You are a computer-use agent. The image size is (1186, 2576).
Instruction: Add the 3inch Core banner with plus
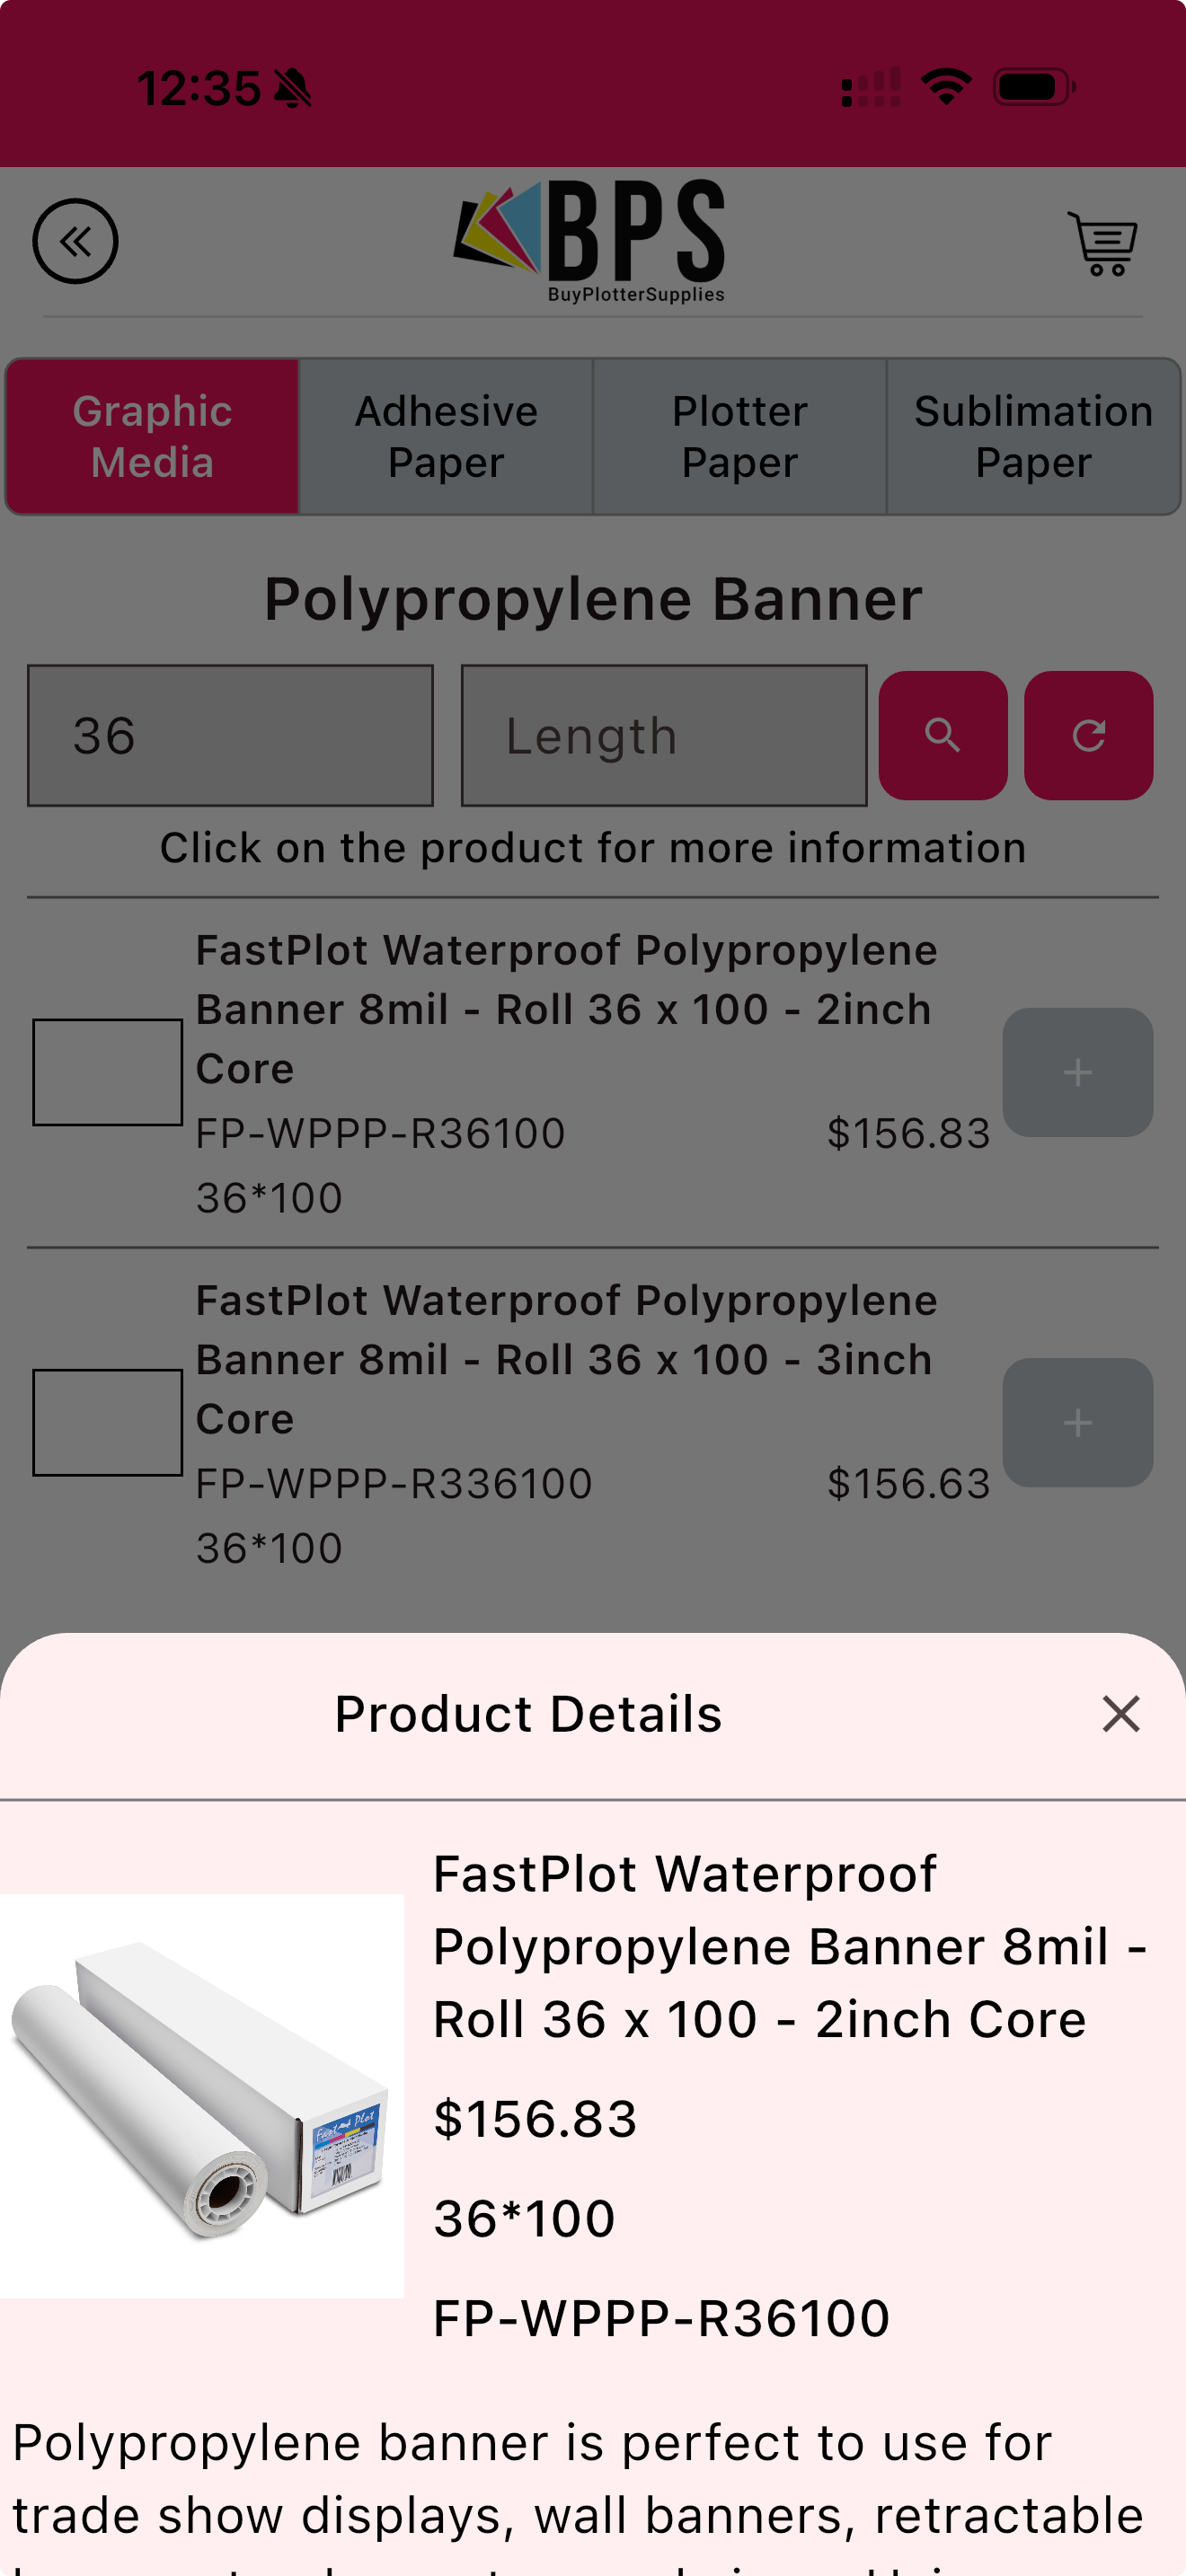point(1077,1422)
